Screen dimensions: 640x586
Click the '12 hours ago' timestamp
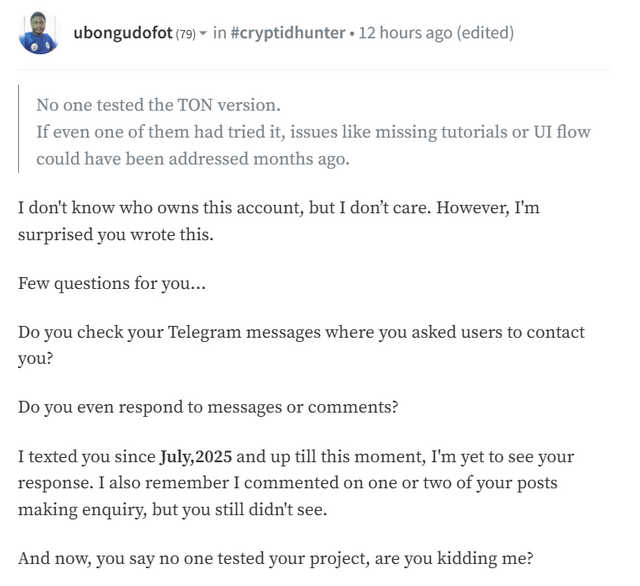(405, 33)
